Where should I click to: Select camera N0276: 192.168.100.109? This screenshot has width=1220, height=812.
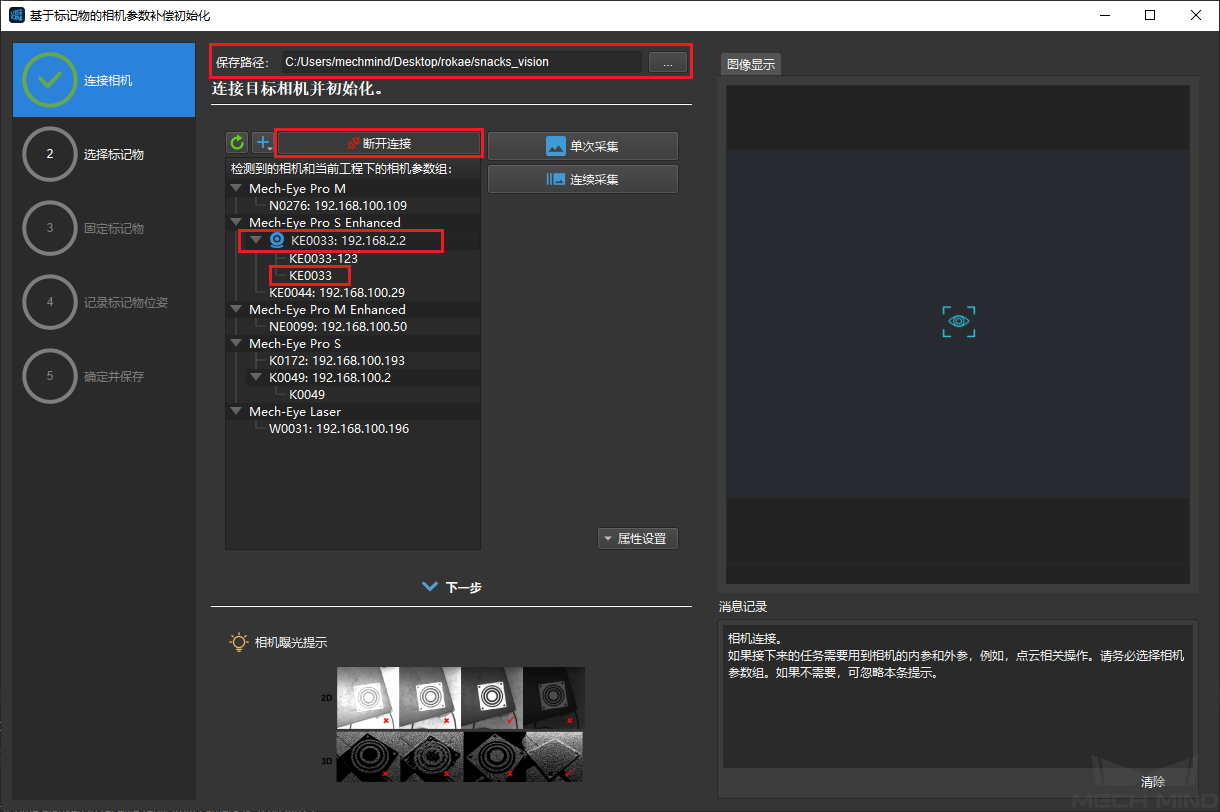[338, 205]
